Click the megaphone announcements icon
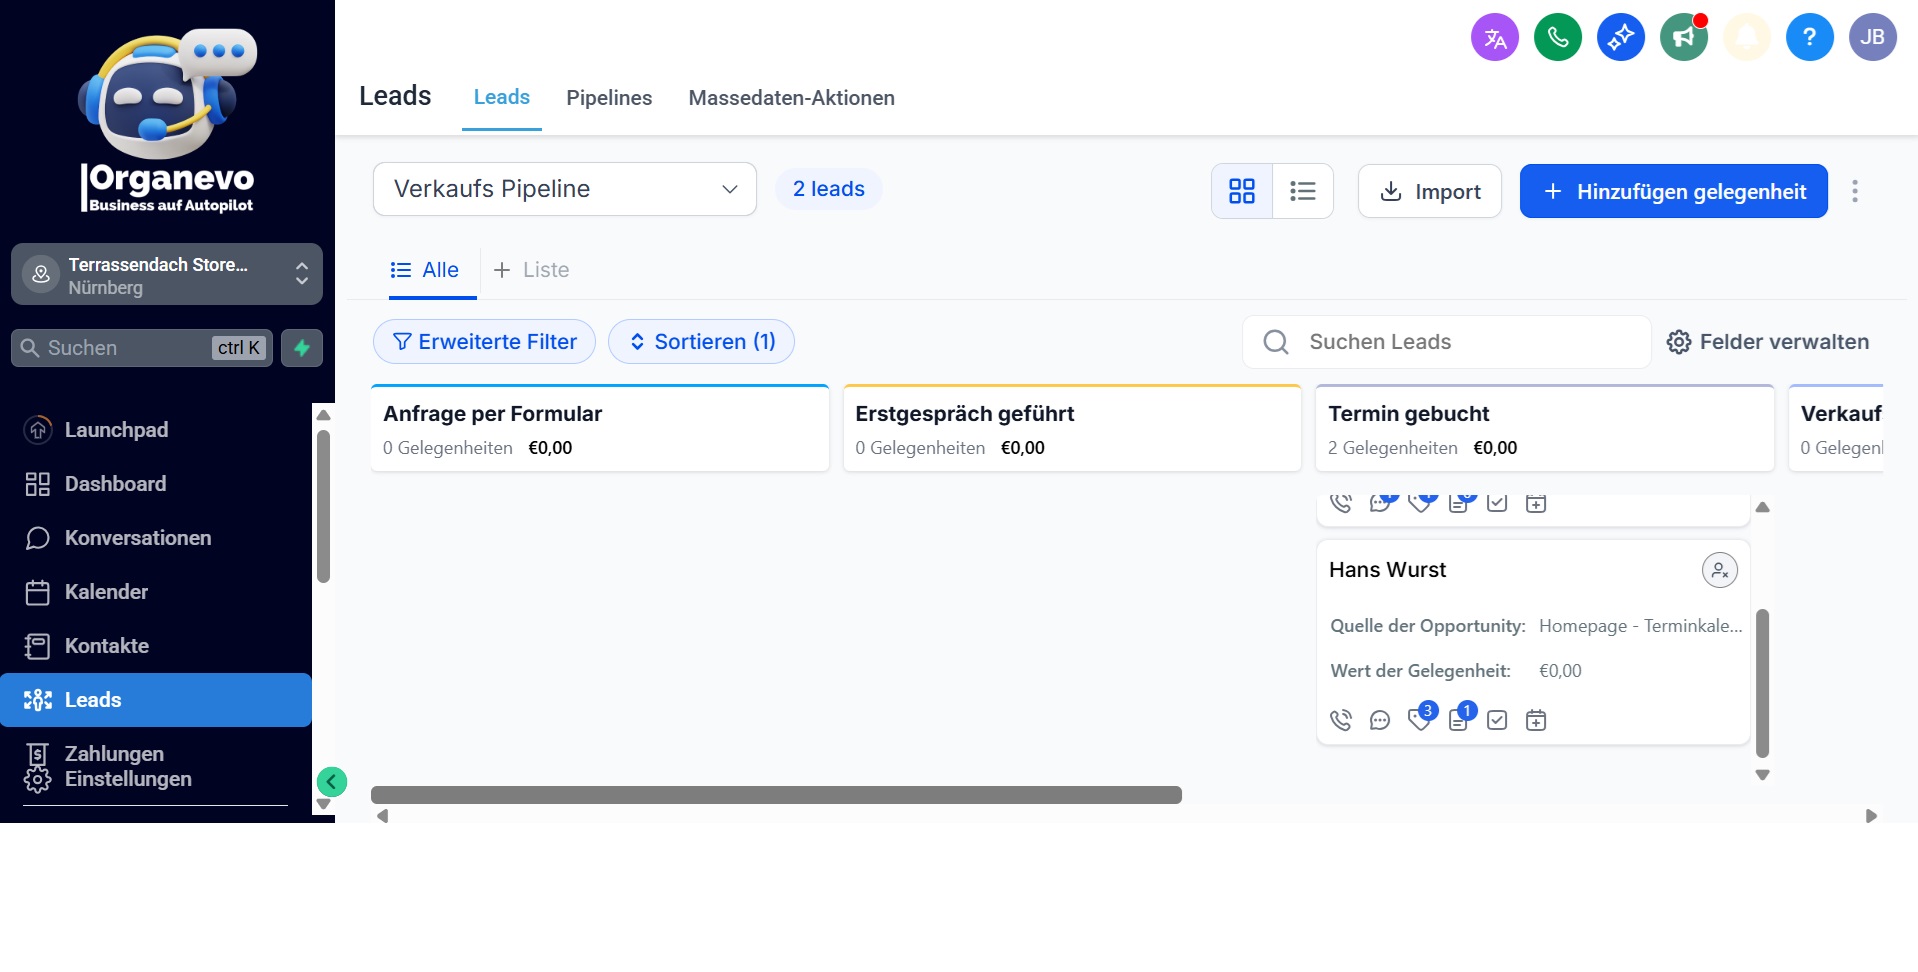 pos(1683,38)
